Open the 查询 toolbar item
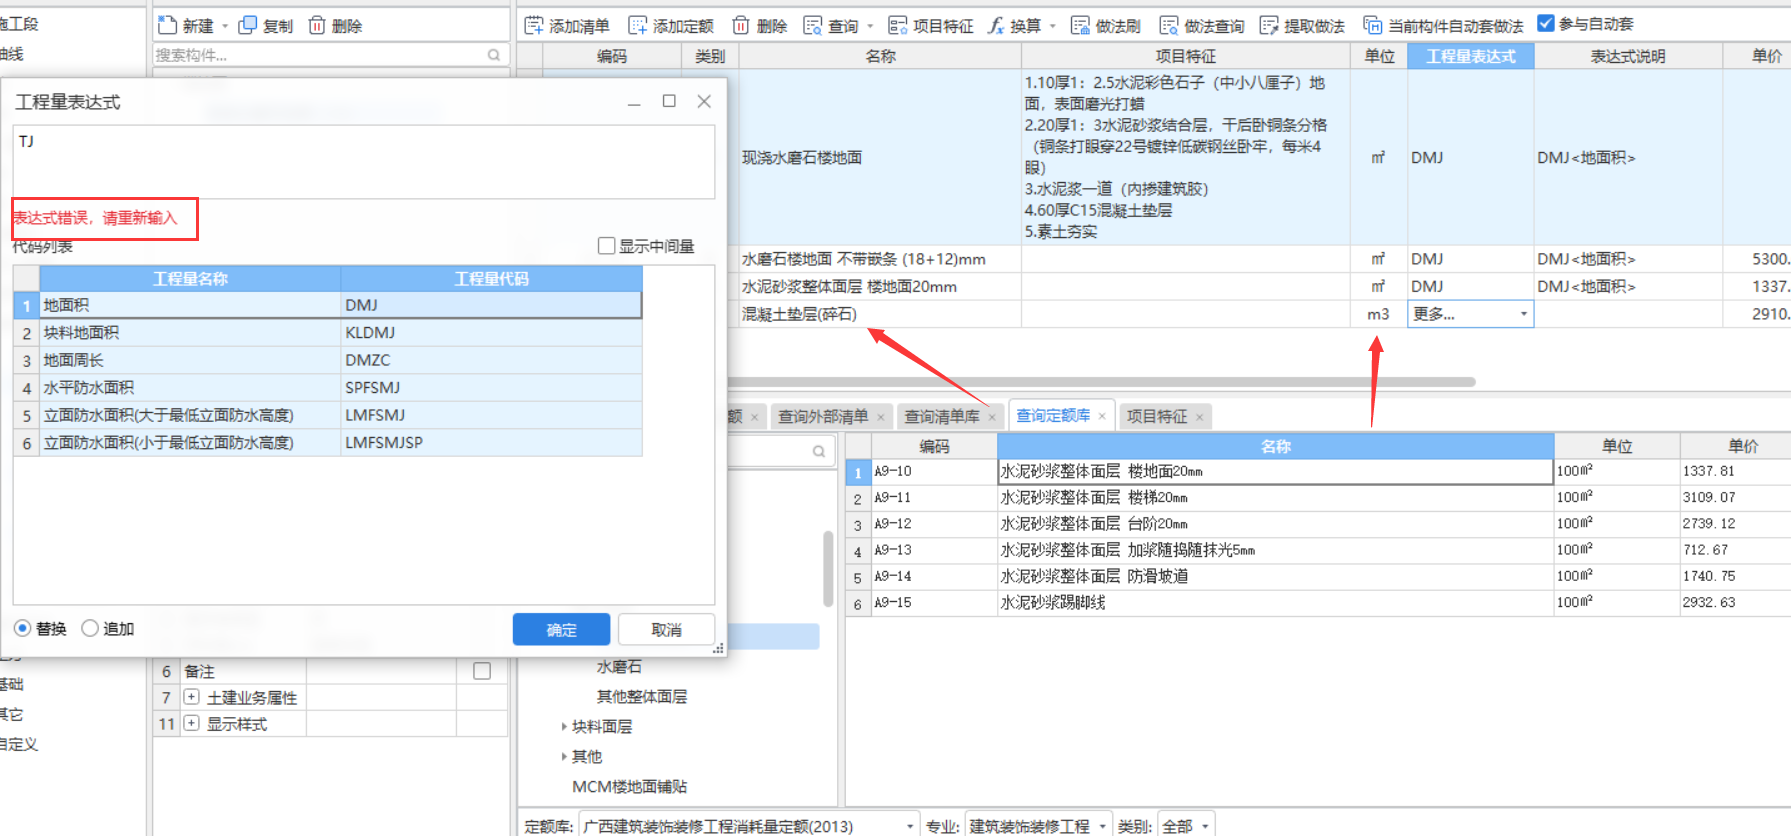This screenshot has width=1791, height=836. (831, 25)
